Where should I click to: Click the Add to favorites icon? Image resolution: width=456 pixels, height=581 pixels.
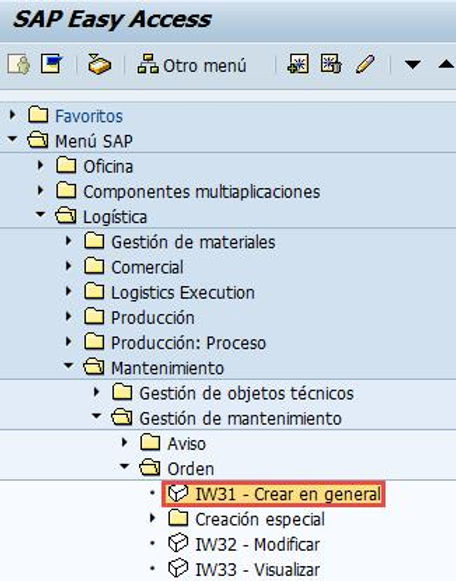[x=298, y=64]
